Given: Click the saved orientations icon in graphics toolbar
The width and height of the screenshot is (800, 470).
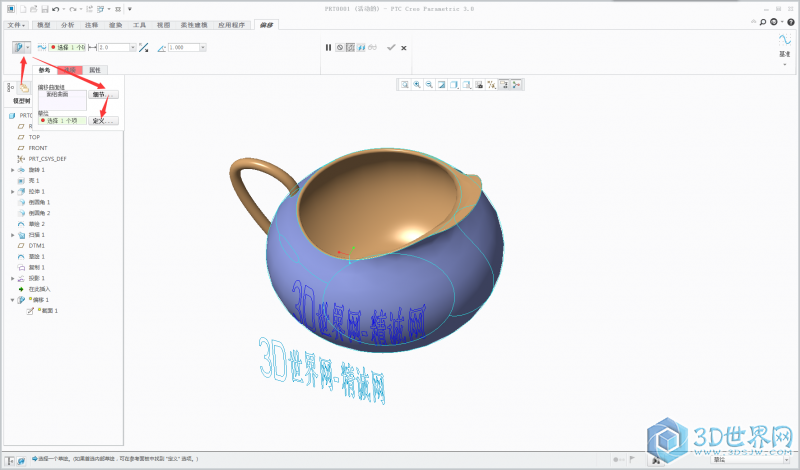Looking at the screenshot, I should pos(466,85).
